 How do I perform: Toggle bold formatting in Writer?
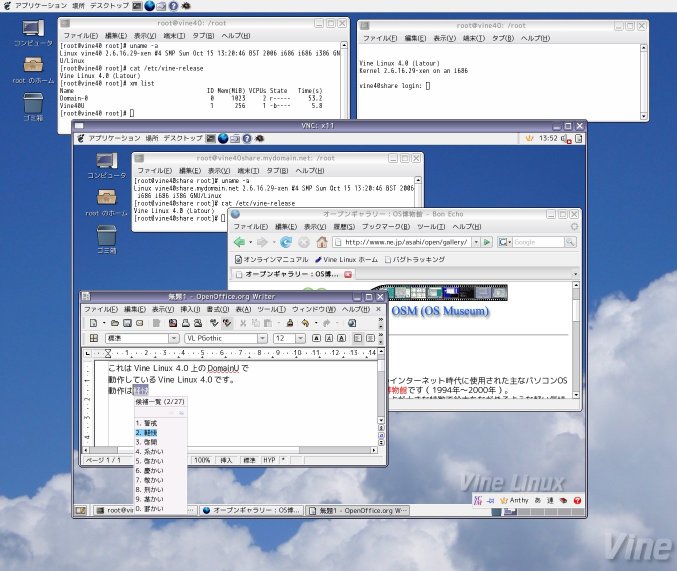(316, 338)
